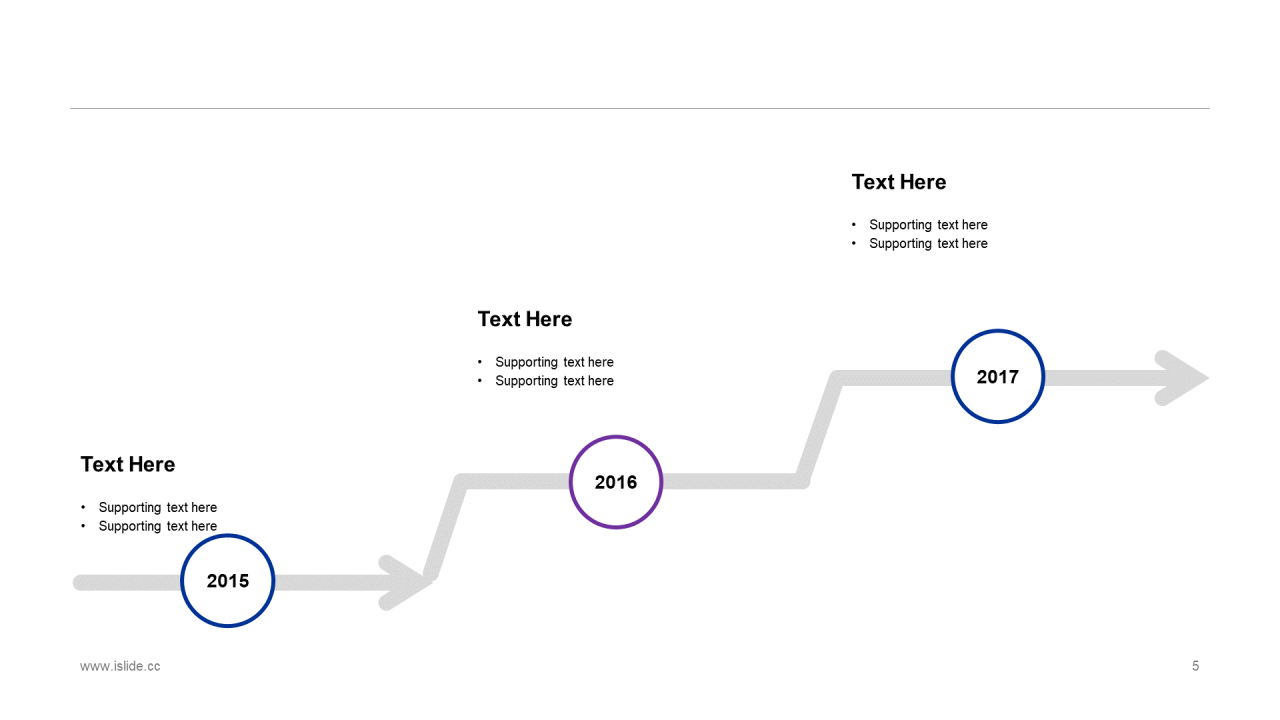The width and height of the screenshot is (1280, 720).
Task: Select the purple 2016 circle marker
Action: [x=616, y=482]
